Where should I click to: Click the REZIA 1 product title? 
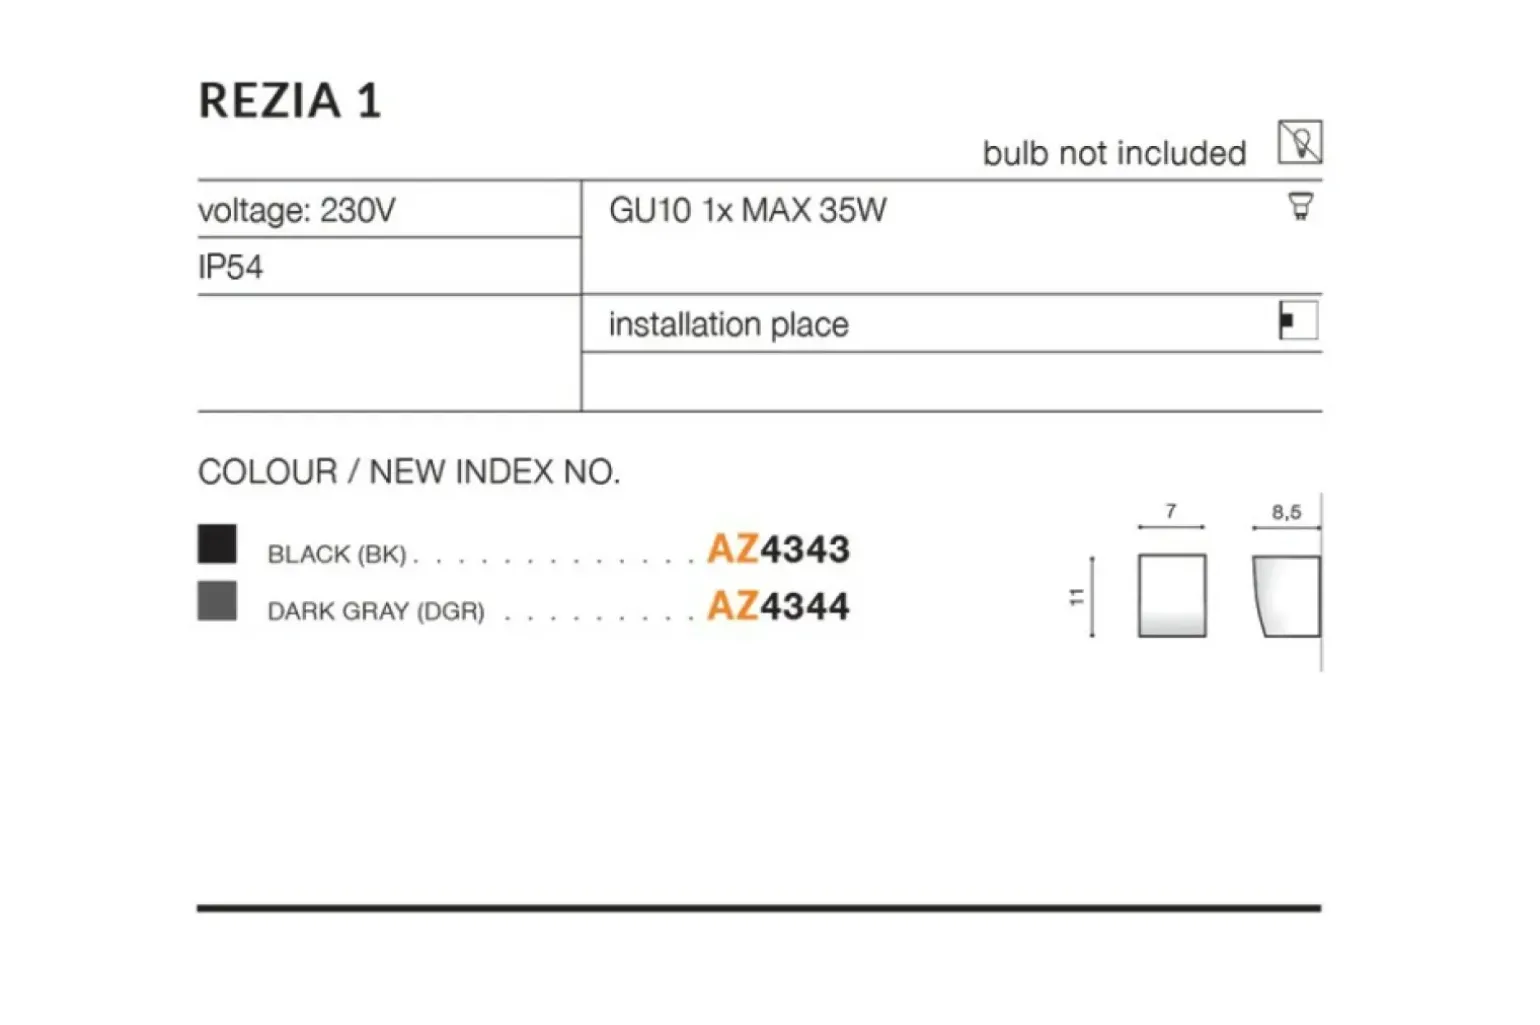(x=290, y=101)
